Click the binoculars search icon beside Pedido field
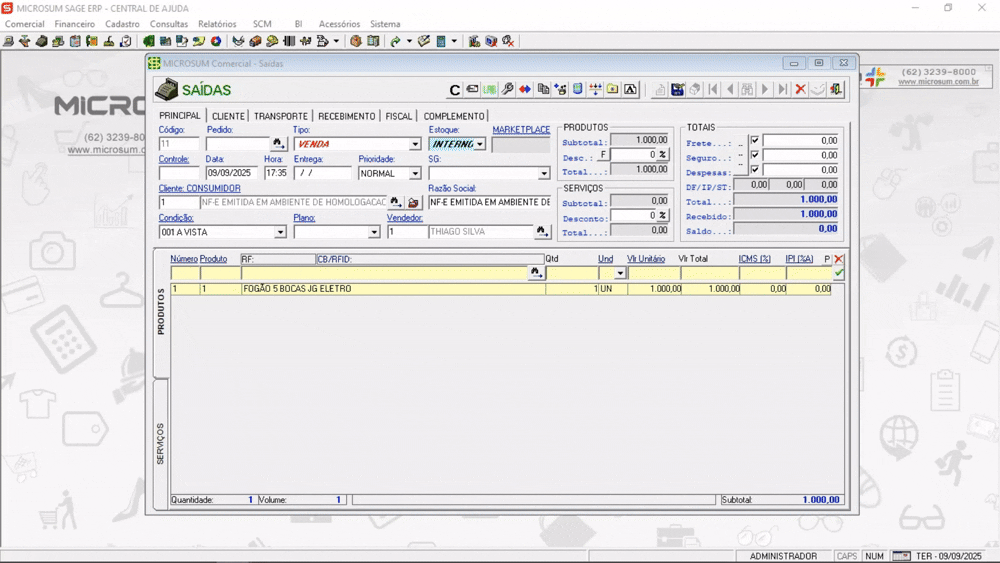 tap(279, 143)
